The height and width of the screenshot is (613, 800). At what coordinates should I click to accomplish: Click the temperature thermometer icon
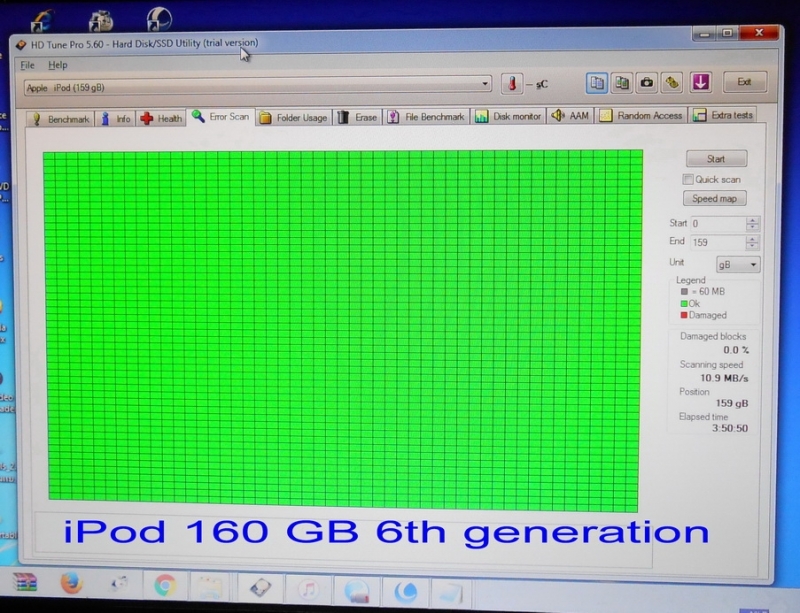512,83
